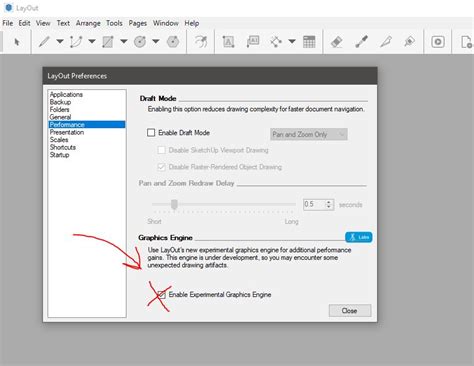Screen dimensions: 474x366
Task: Open the Rectangle tool dropdown arrow
Action: pyautogui.click(x=124, y=42)
